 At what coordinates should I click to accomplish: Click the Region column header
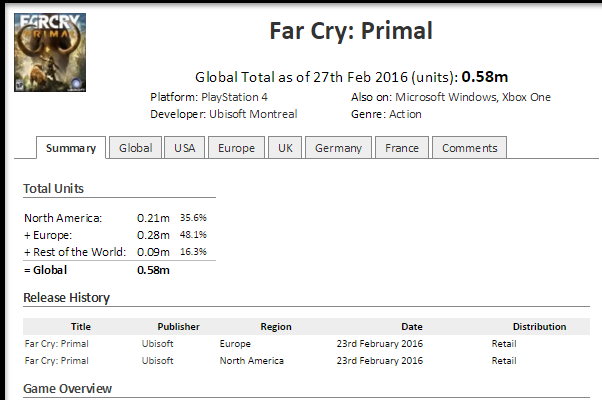pyautogui.click(x=276, y=327)
